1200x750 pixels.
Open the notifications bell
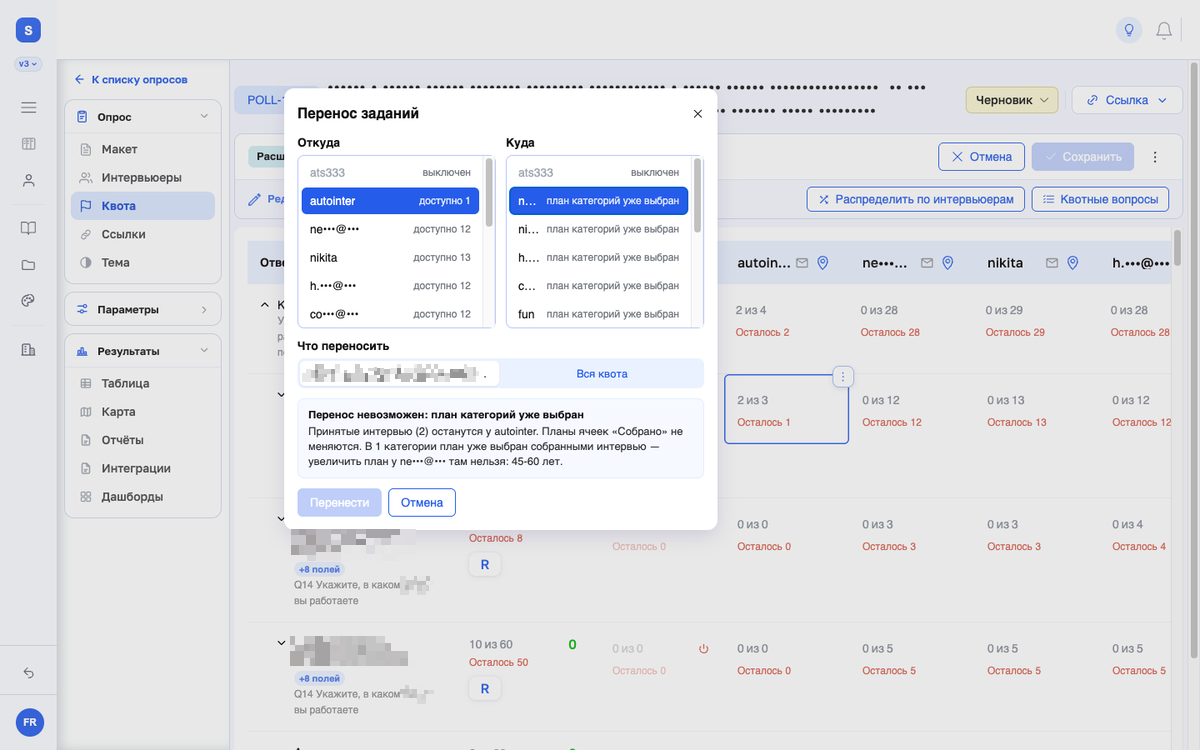pyautogui.click(x=1164, y=30)
